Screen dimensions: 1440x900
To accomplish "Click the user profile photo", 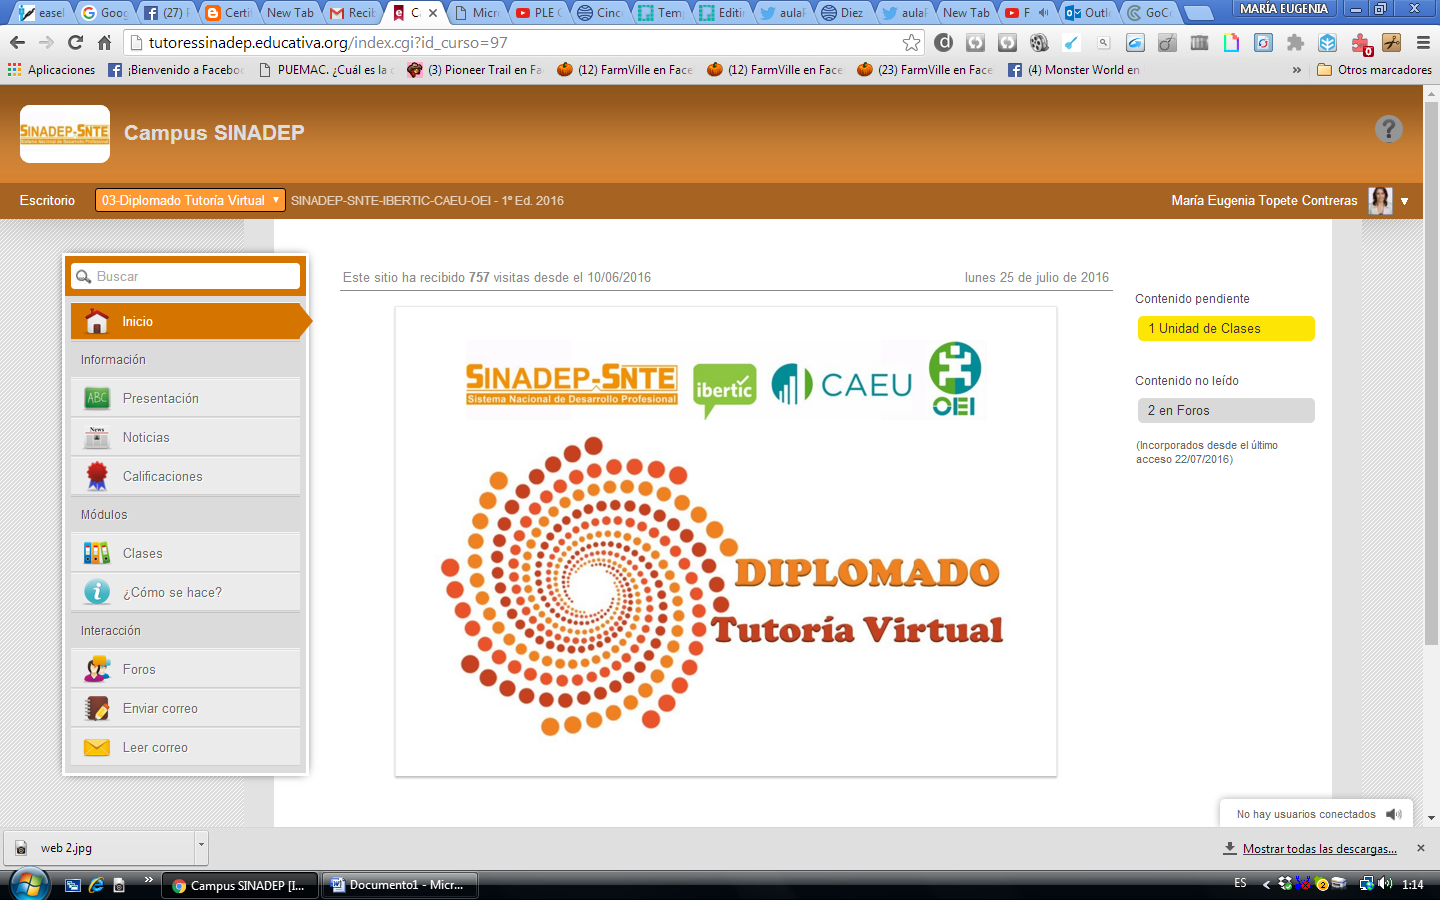I will click(1381, 200).
